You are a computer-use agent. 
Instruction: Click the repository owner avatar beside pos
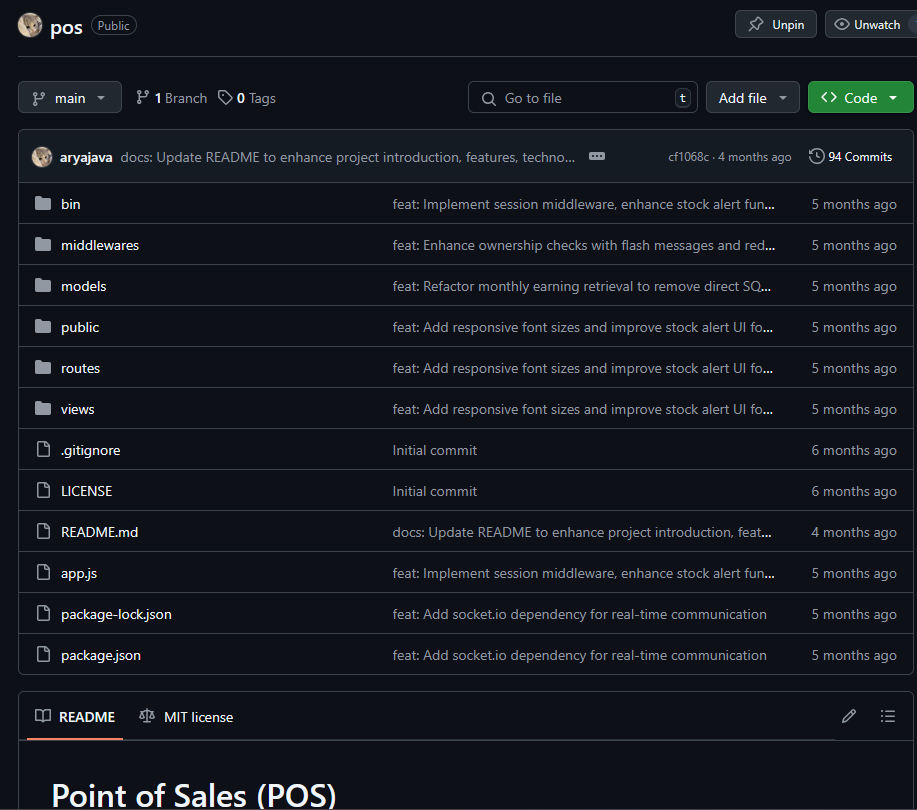point(30,25)
